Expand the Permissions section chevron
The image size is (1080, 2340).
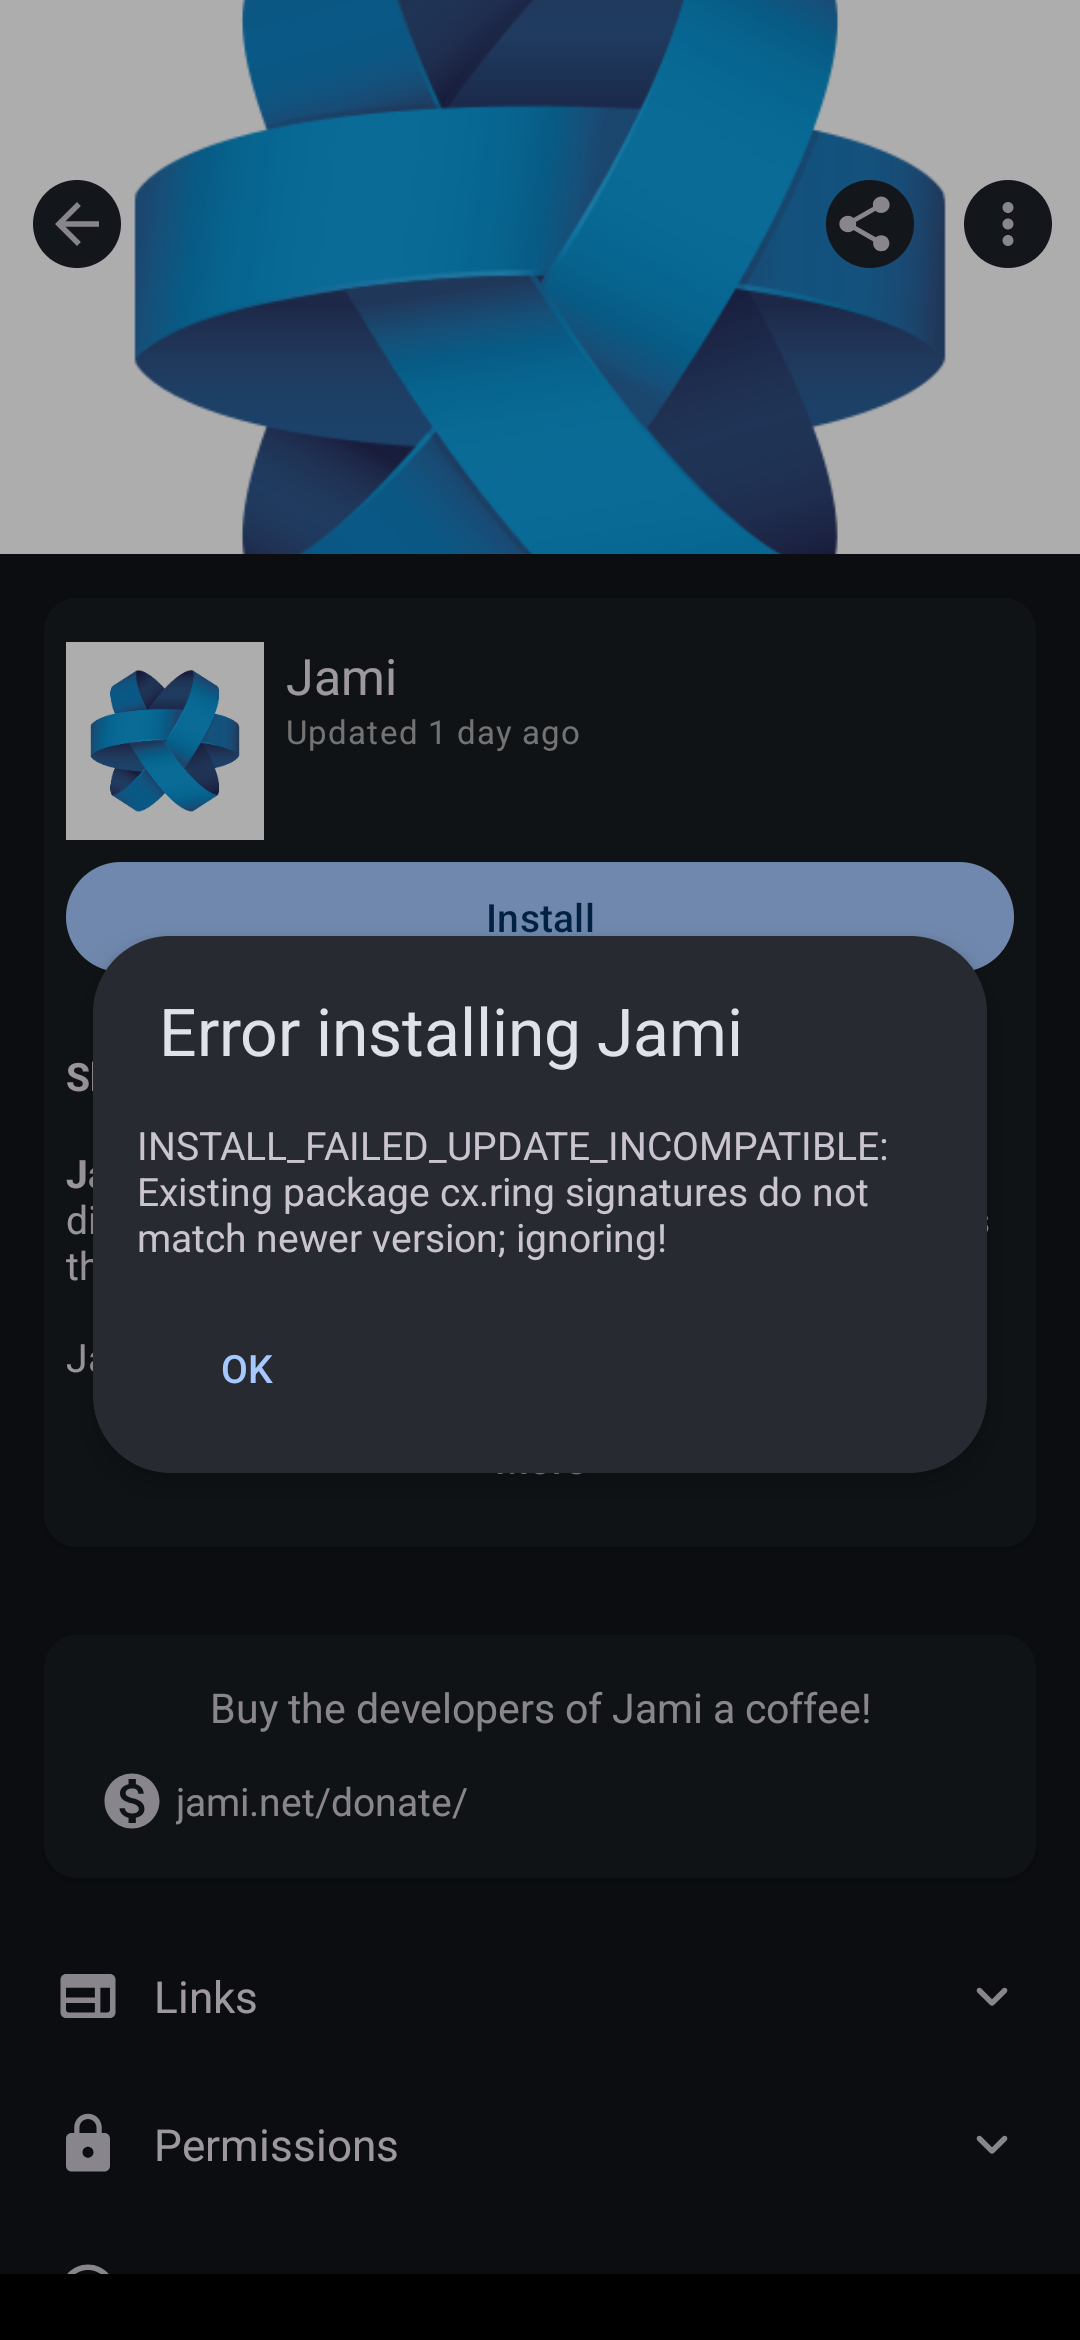(991, 2145)
